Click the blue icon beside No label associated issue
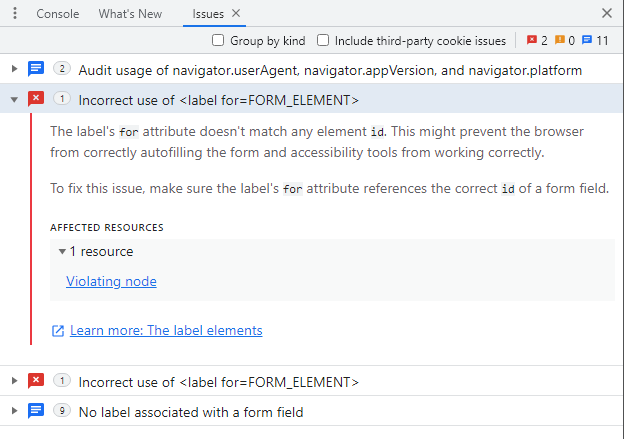The width and height of the screenshot is (624, 439). click(x=36, y=411)
